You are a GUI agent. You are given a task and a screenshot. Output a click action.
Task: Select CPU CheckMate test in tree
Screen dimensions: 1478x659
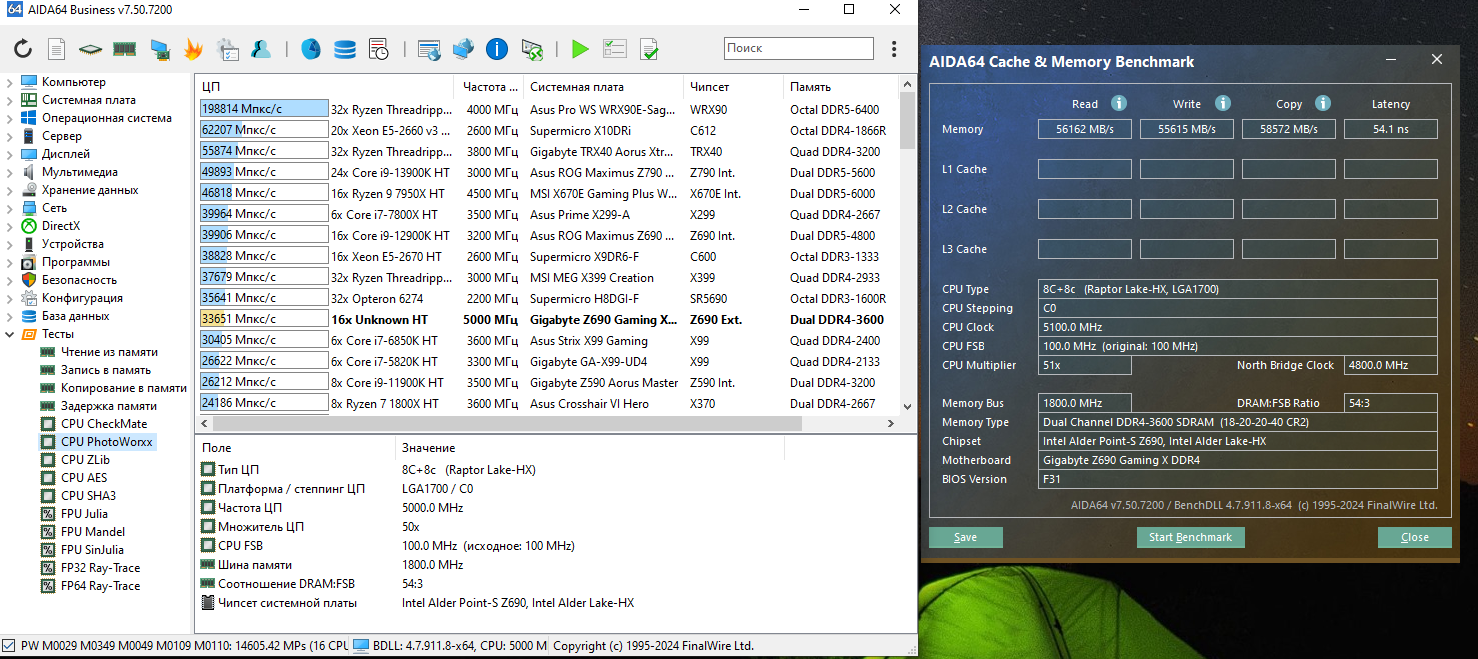coord(103,423)
